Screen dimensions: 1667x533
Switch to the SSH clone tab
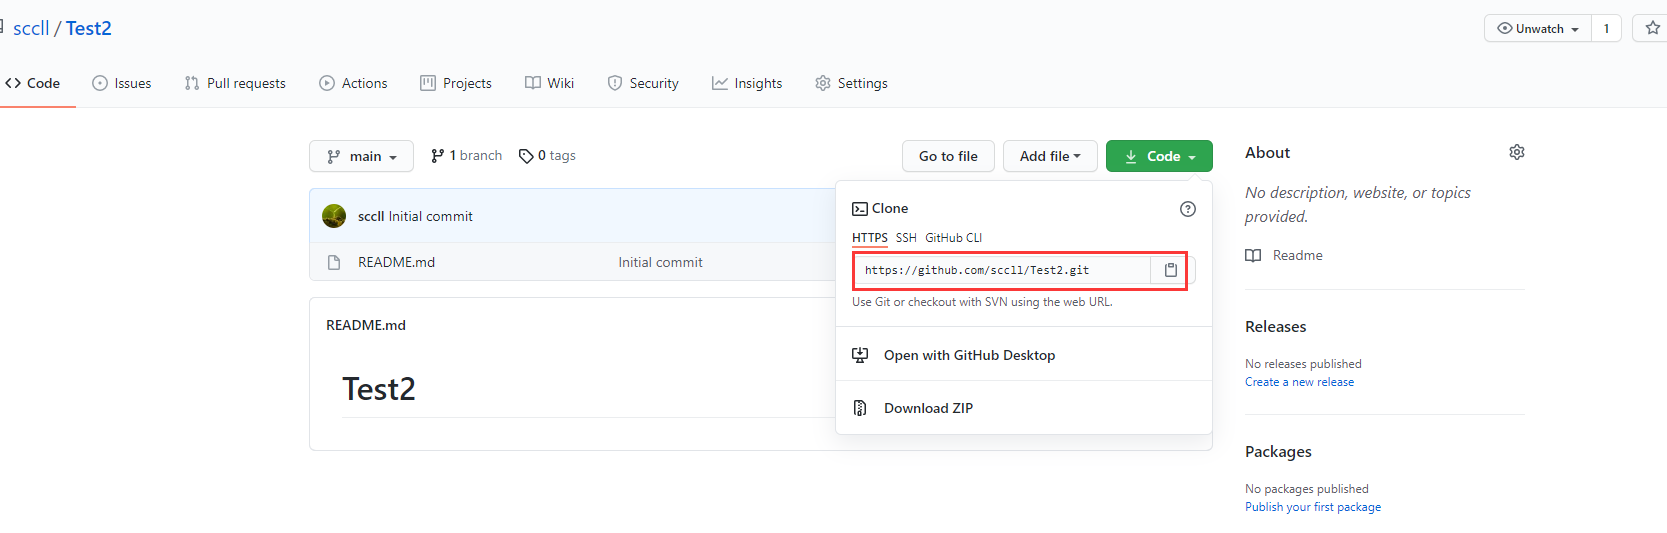(x=906, y=238)
